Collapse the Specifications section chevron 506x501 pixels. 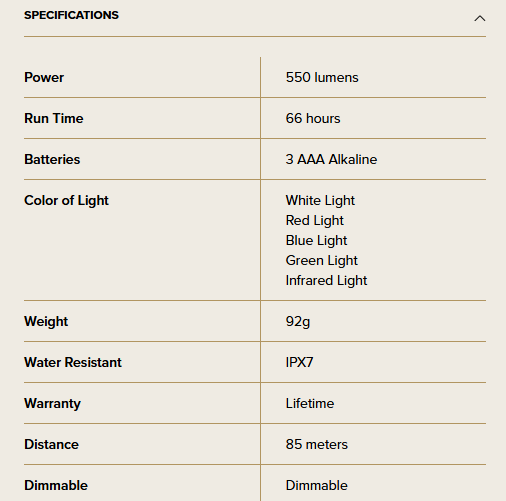[480, 18]
